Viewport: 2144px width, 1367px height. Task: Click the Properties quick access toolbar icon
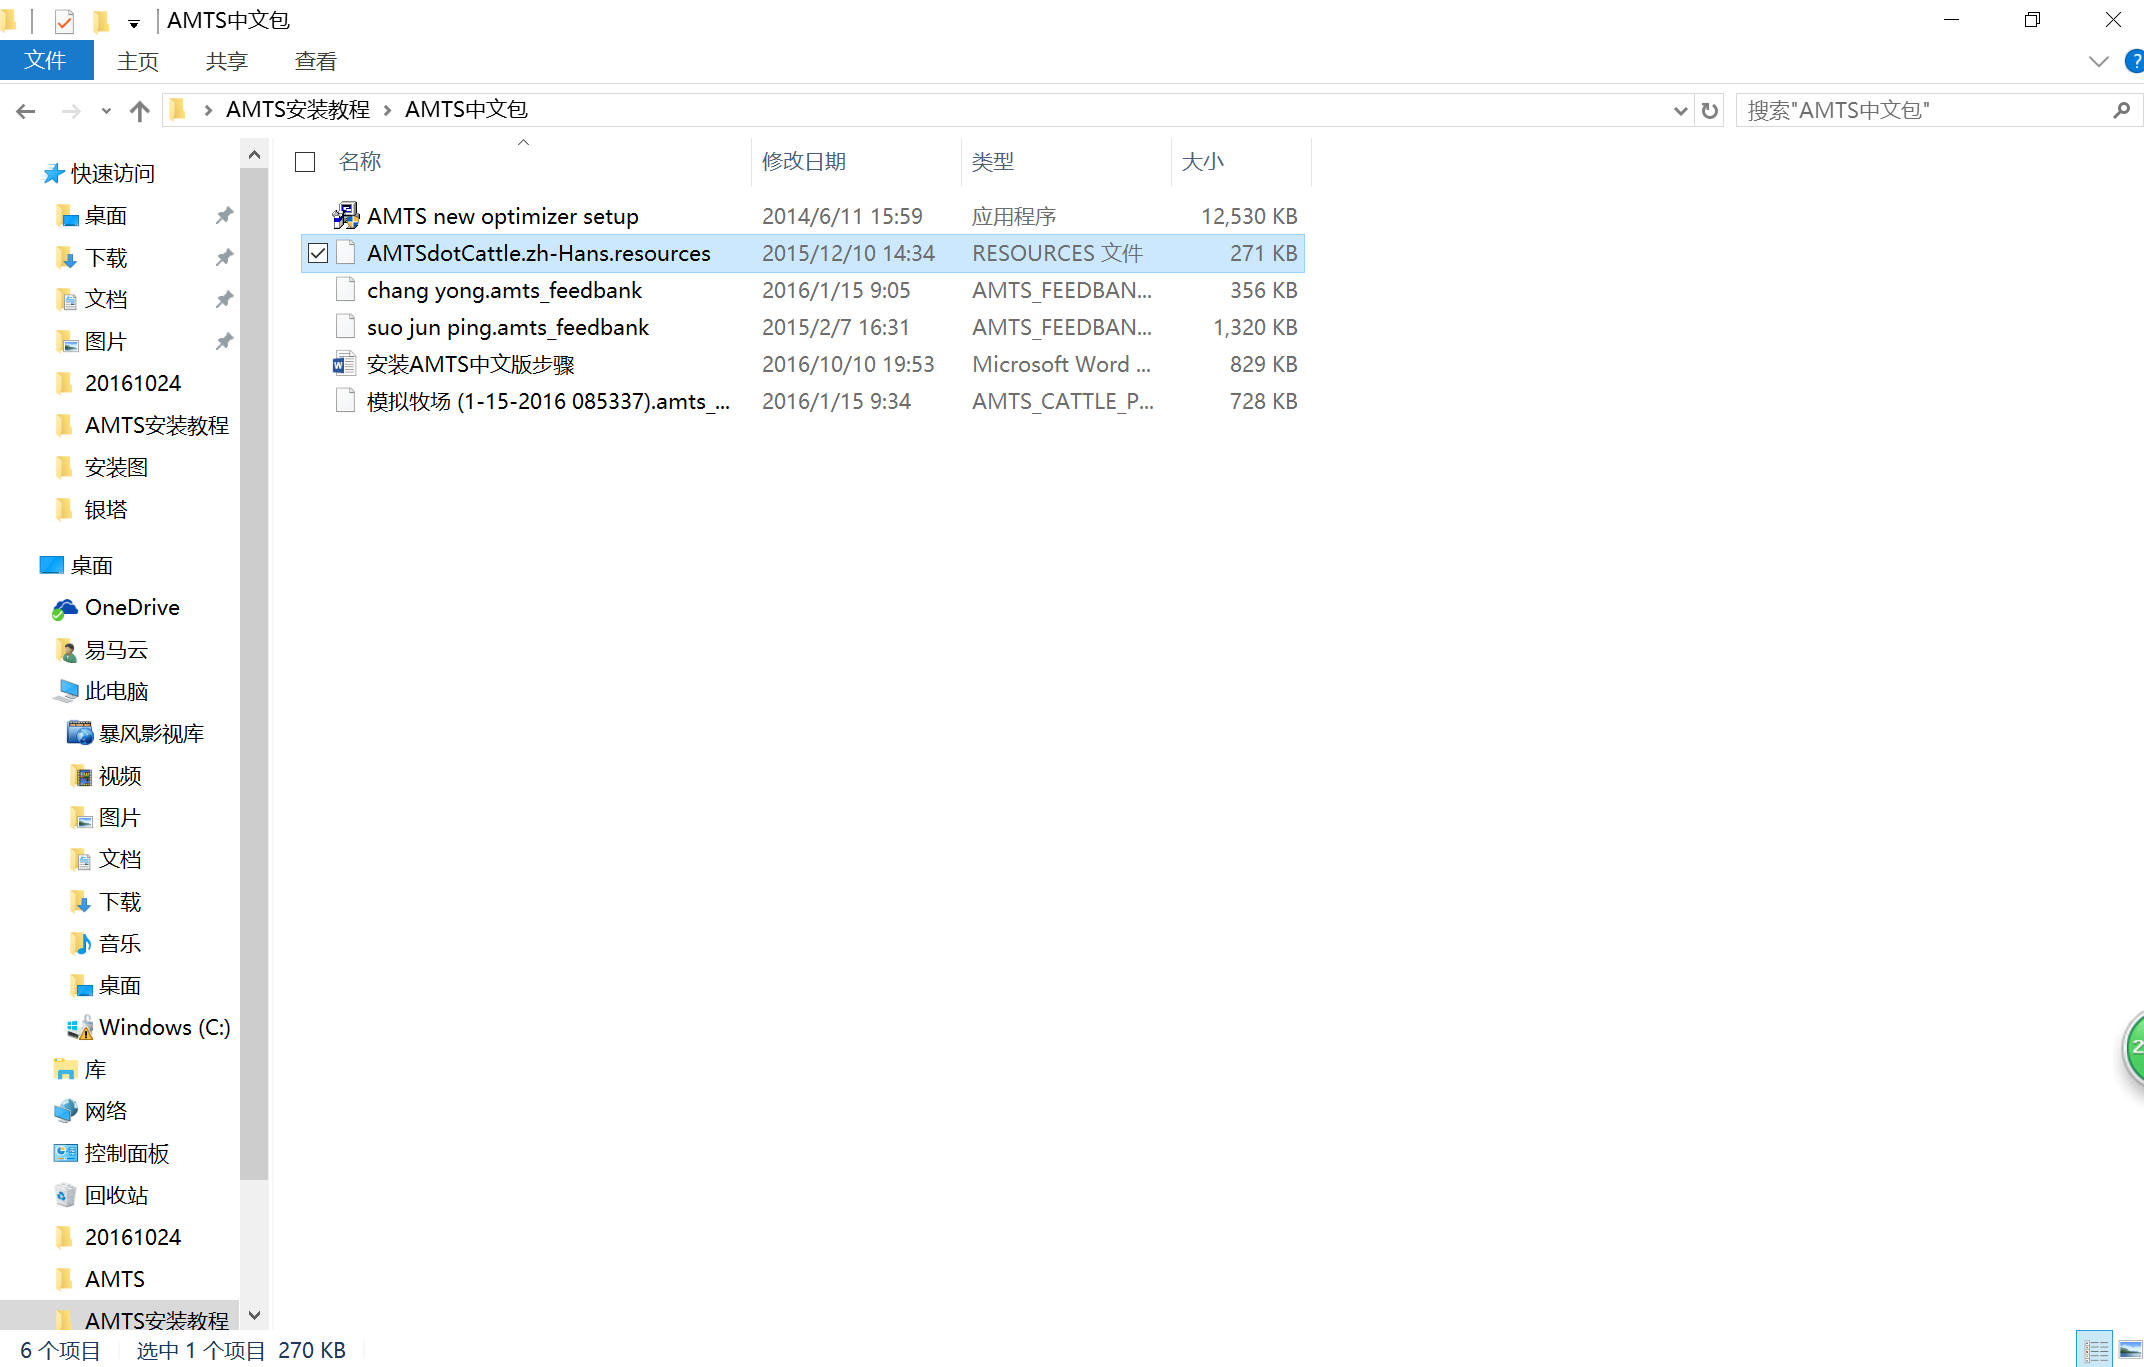(64, 20)
